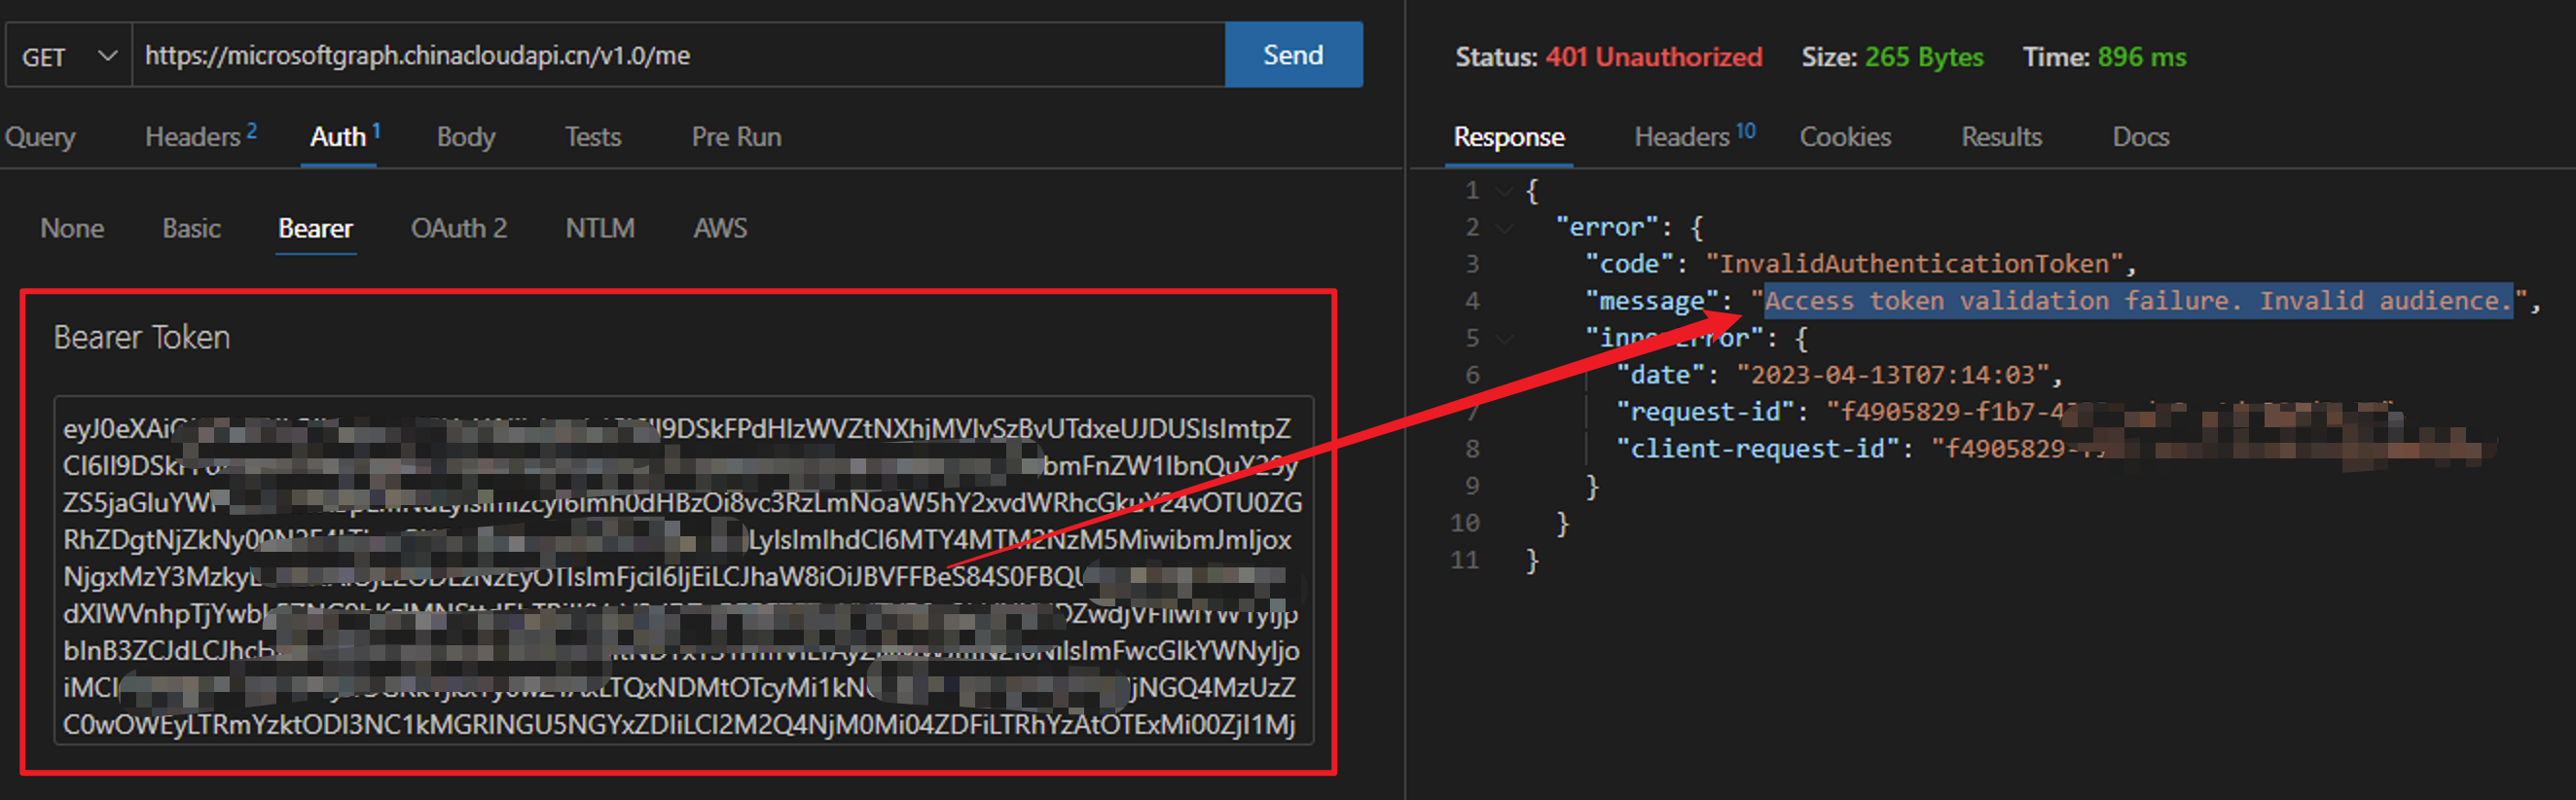Click inside the Bearer Token text area

682,576
